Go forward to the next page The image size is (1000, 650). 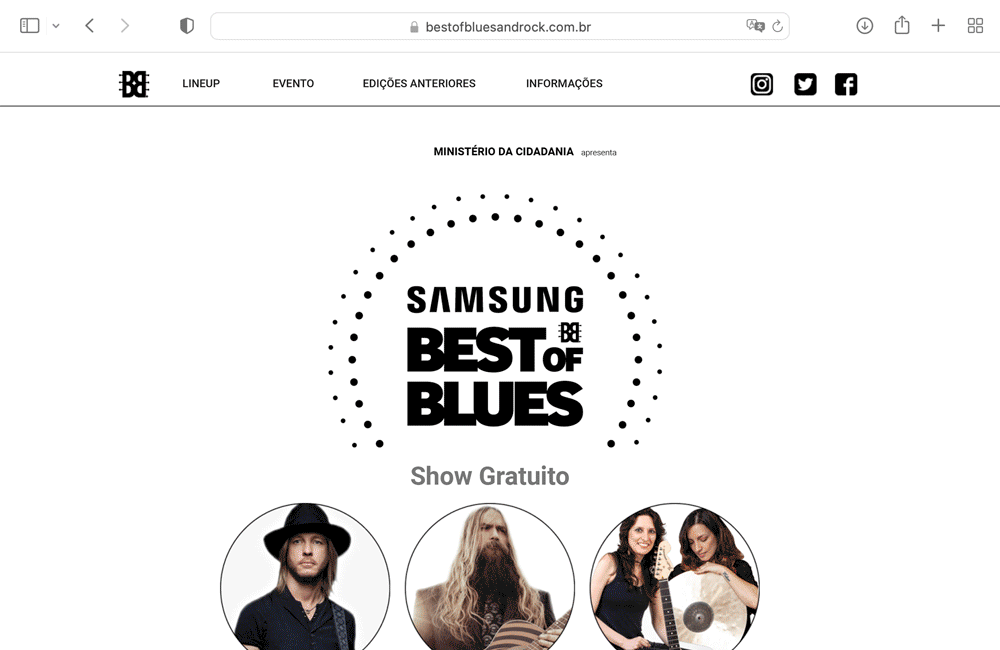tap(125, 26)
